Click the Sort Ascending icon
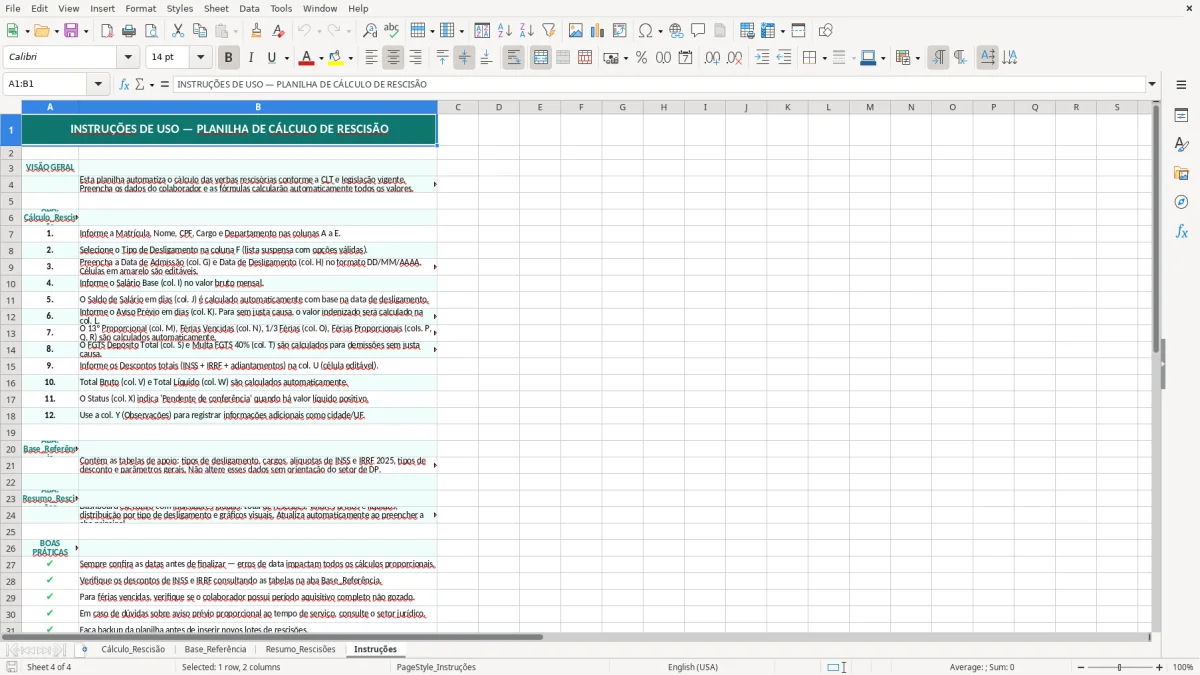The width and height of the screenshot is (1200, 675). coord(505,31)
